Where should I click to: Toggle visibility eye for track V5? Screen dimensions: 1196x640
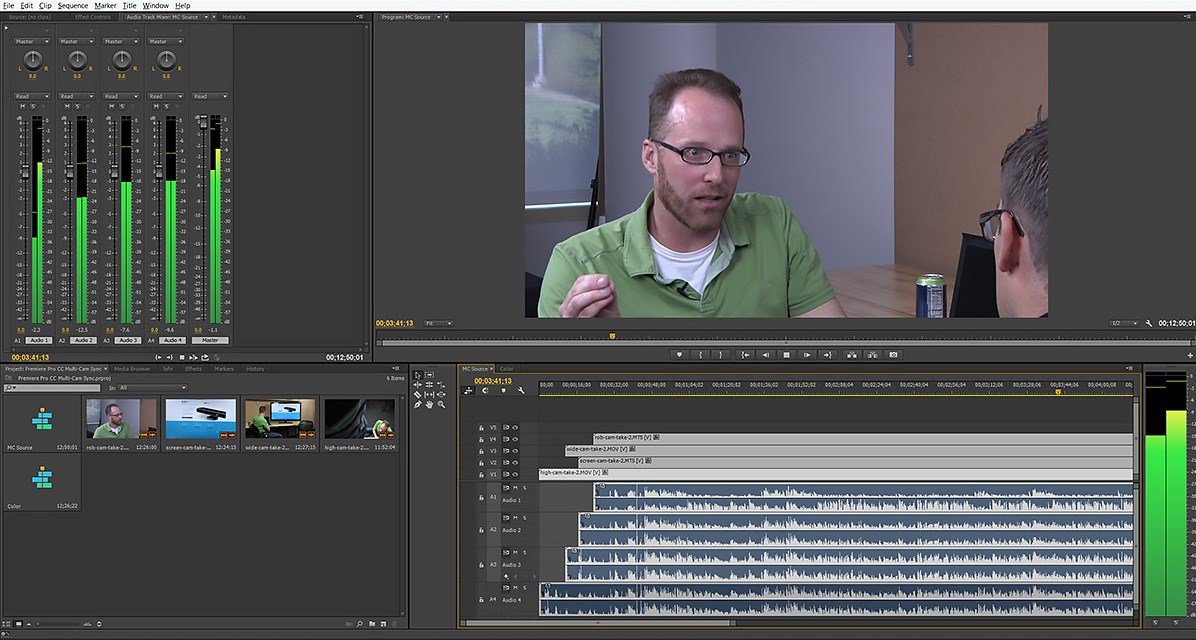pyautogui.click(x=516, y=427)
